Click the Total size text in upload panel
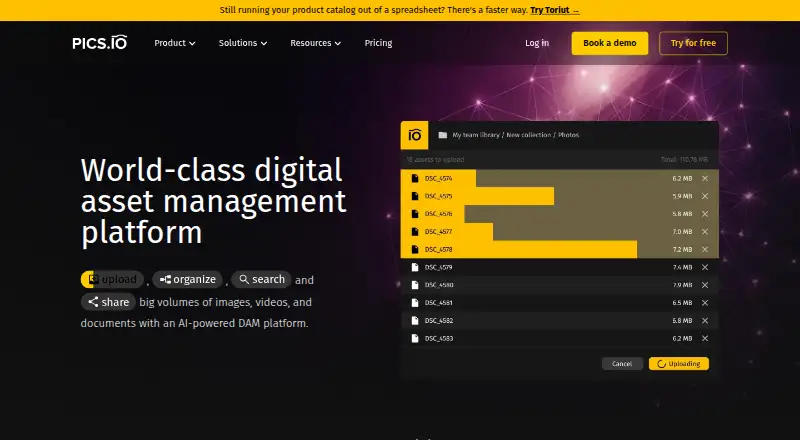 click(x=684, y=160)
